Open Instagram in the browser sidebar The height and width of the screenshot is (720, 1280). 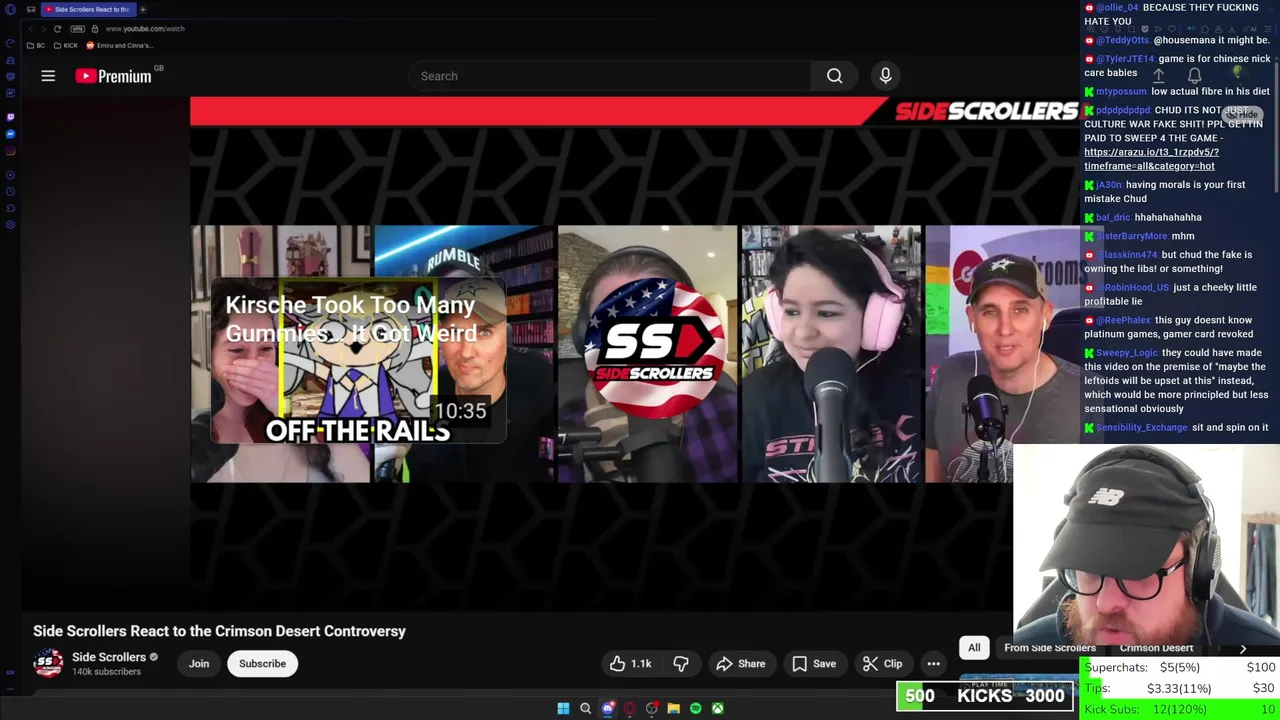pyautogui.click(x=10, y=151)
